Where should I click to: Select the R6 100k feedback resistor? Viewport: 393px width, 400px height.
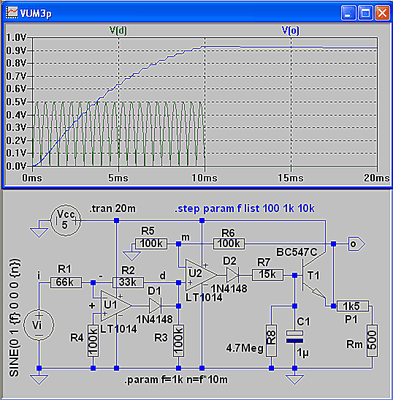229,244
